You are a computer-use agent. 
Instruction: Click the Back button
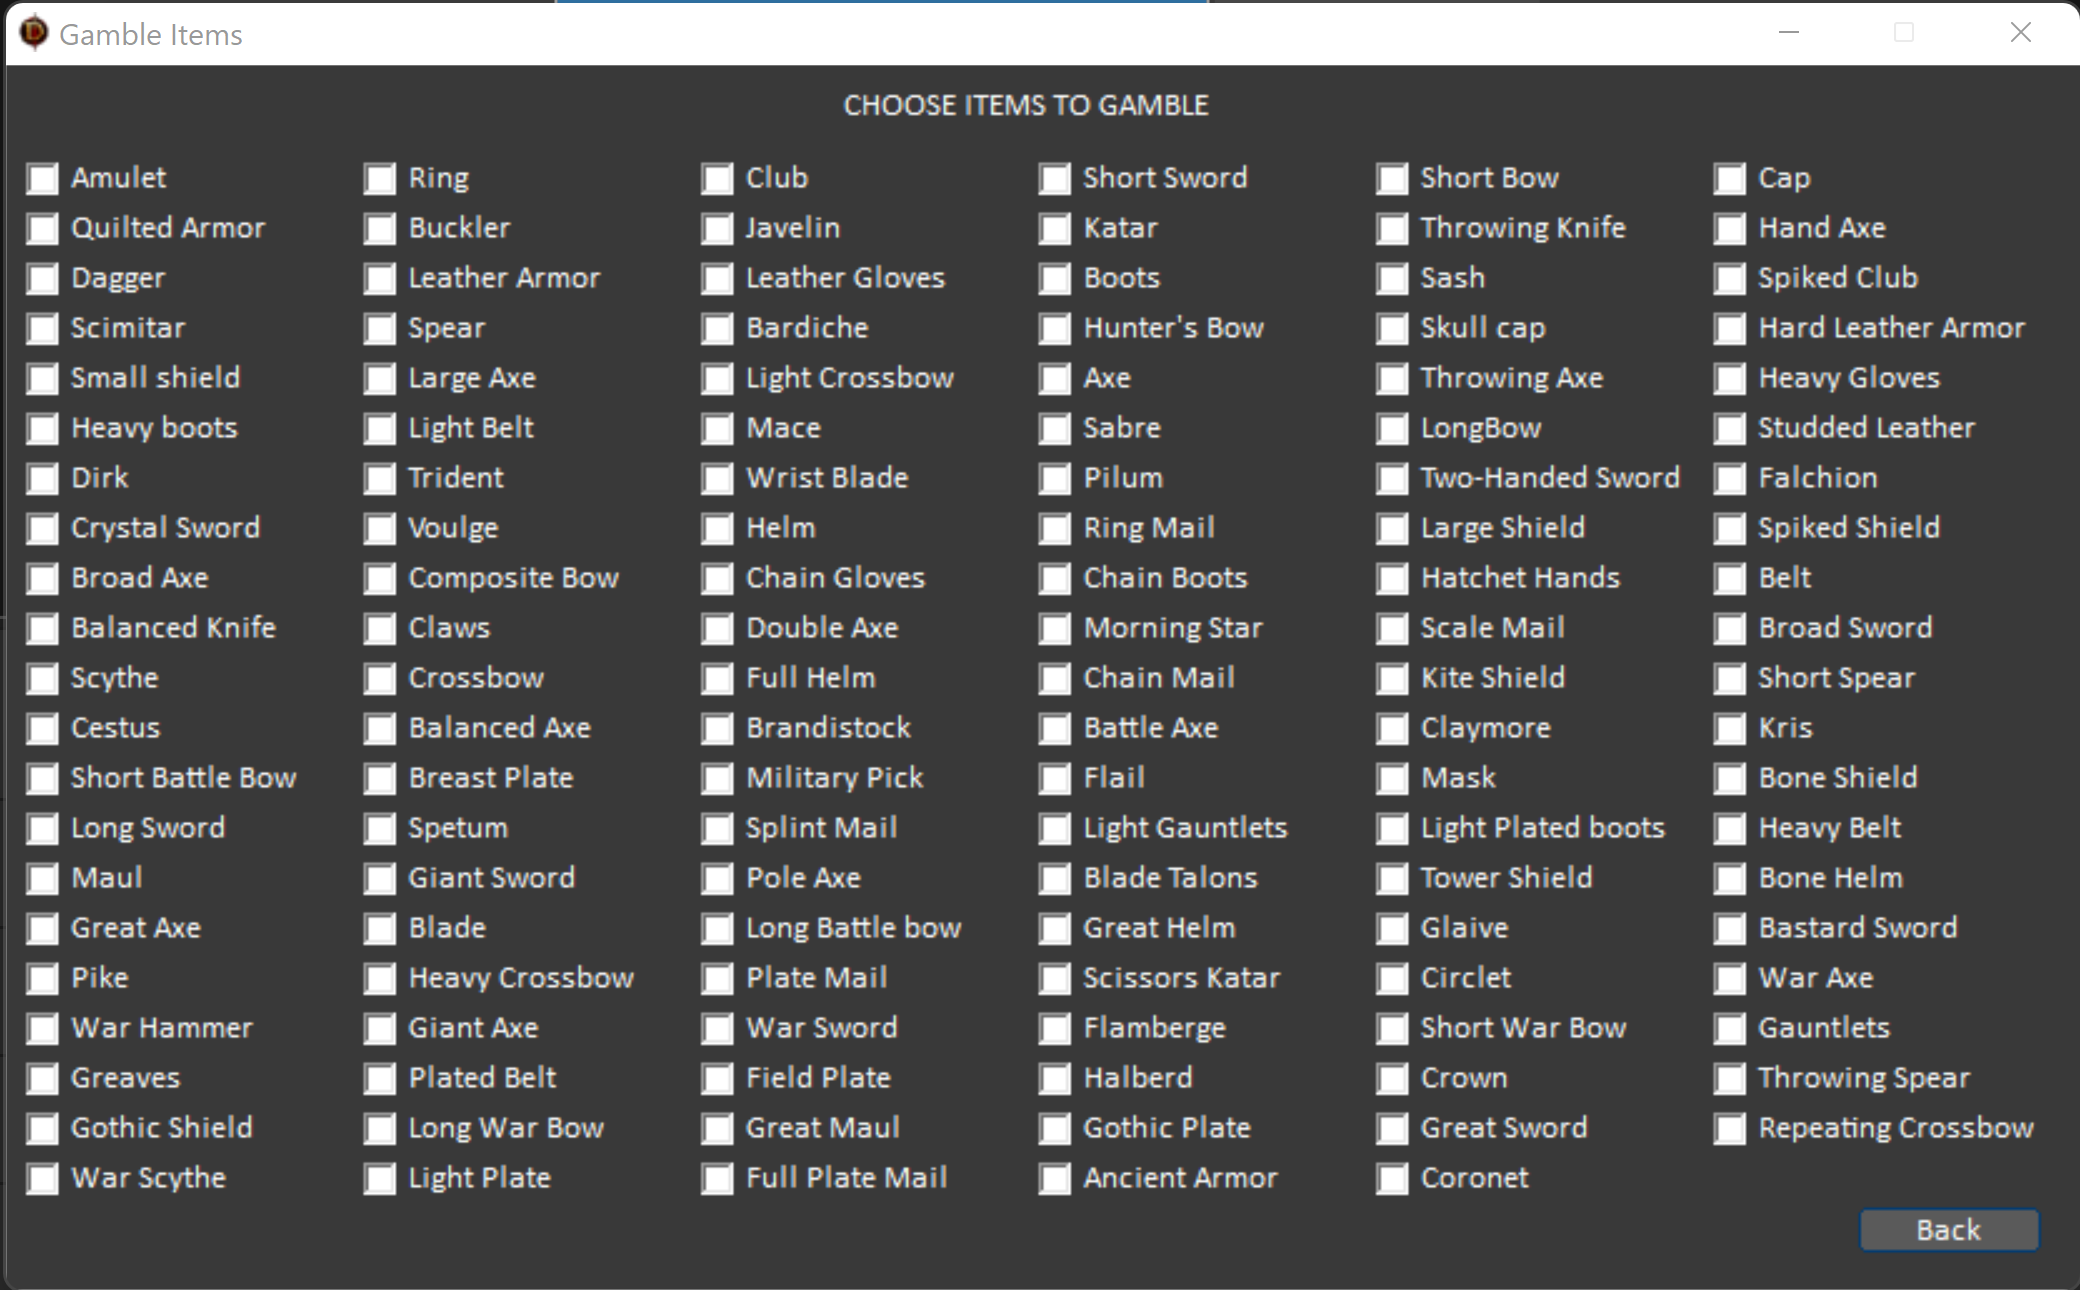coord(1948,1230)
